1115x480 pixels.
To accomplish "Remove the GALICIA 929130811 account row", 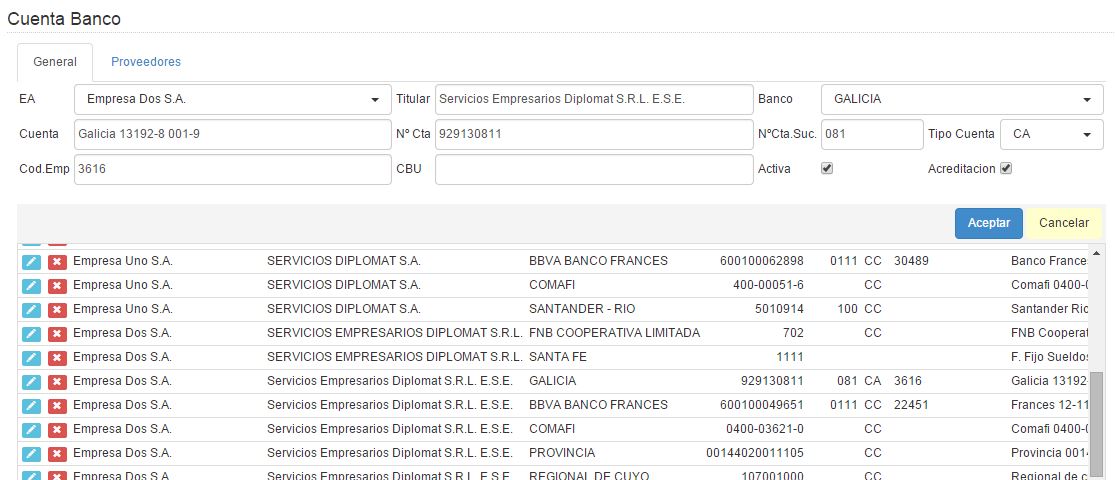I will click(x=57, y=381).
